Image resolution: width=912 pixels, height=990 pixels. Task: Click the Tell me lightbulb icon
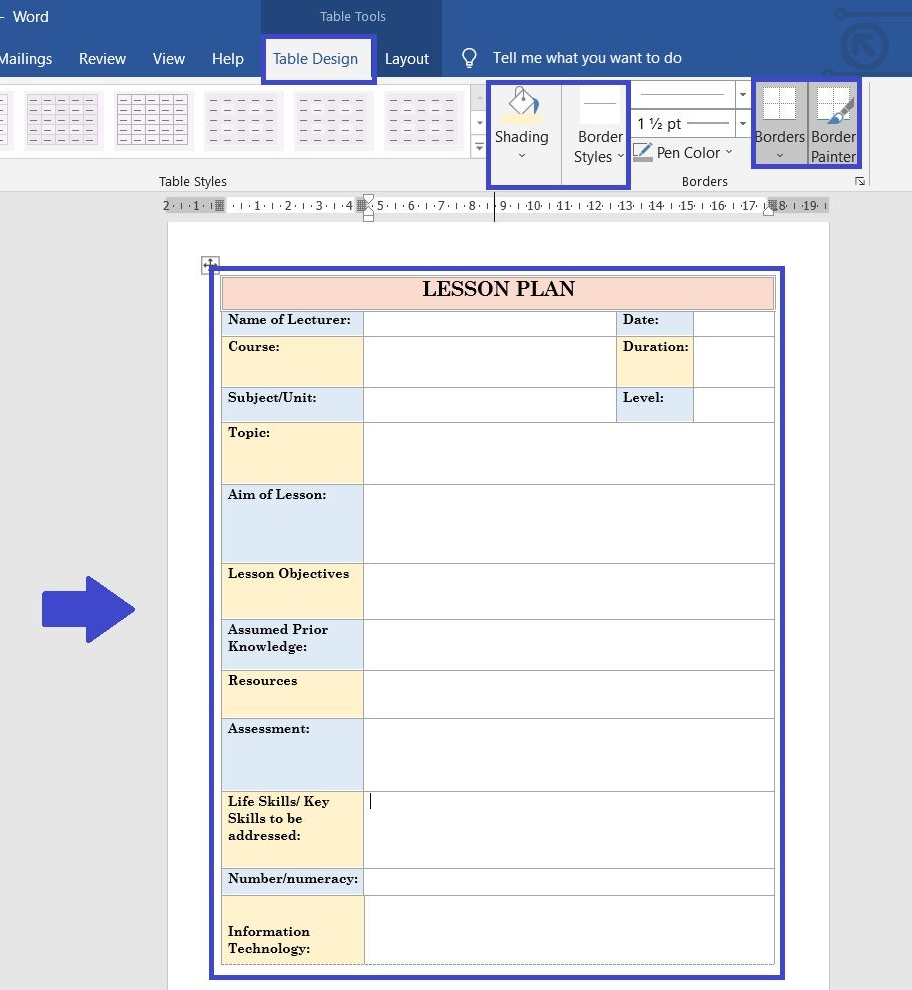[x=468, y=58]
